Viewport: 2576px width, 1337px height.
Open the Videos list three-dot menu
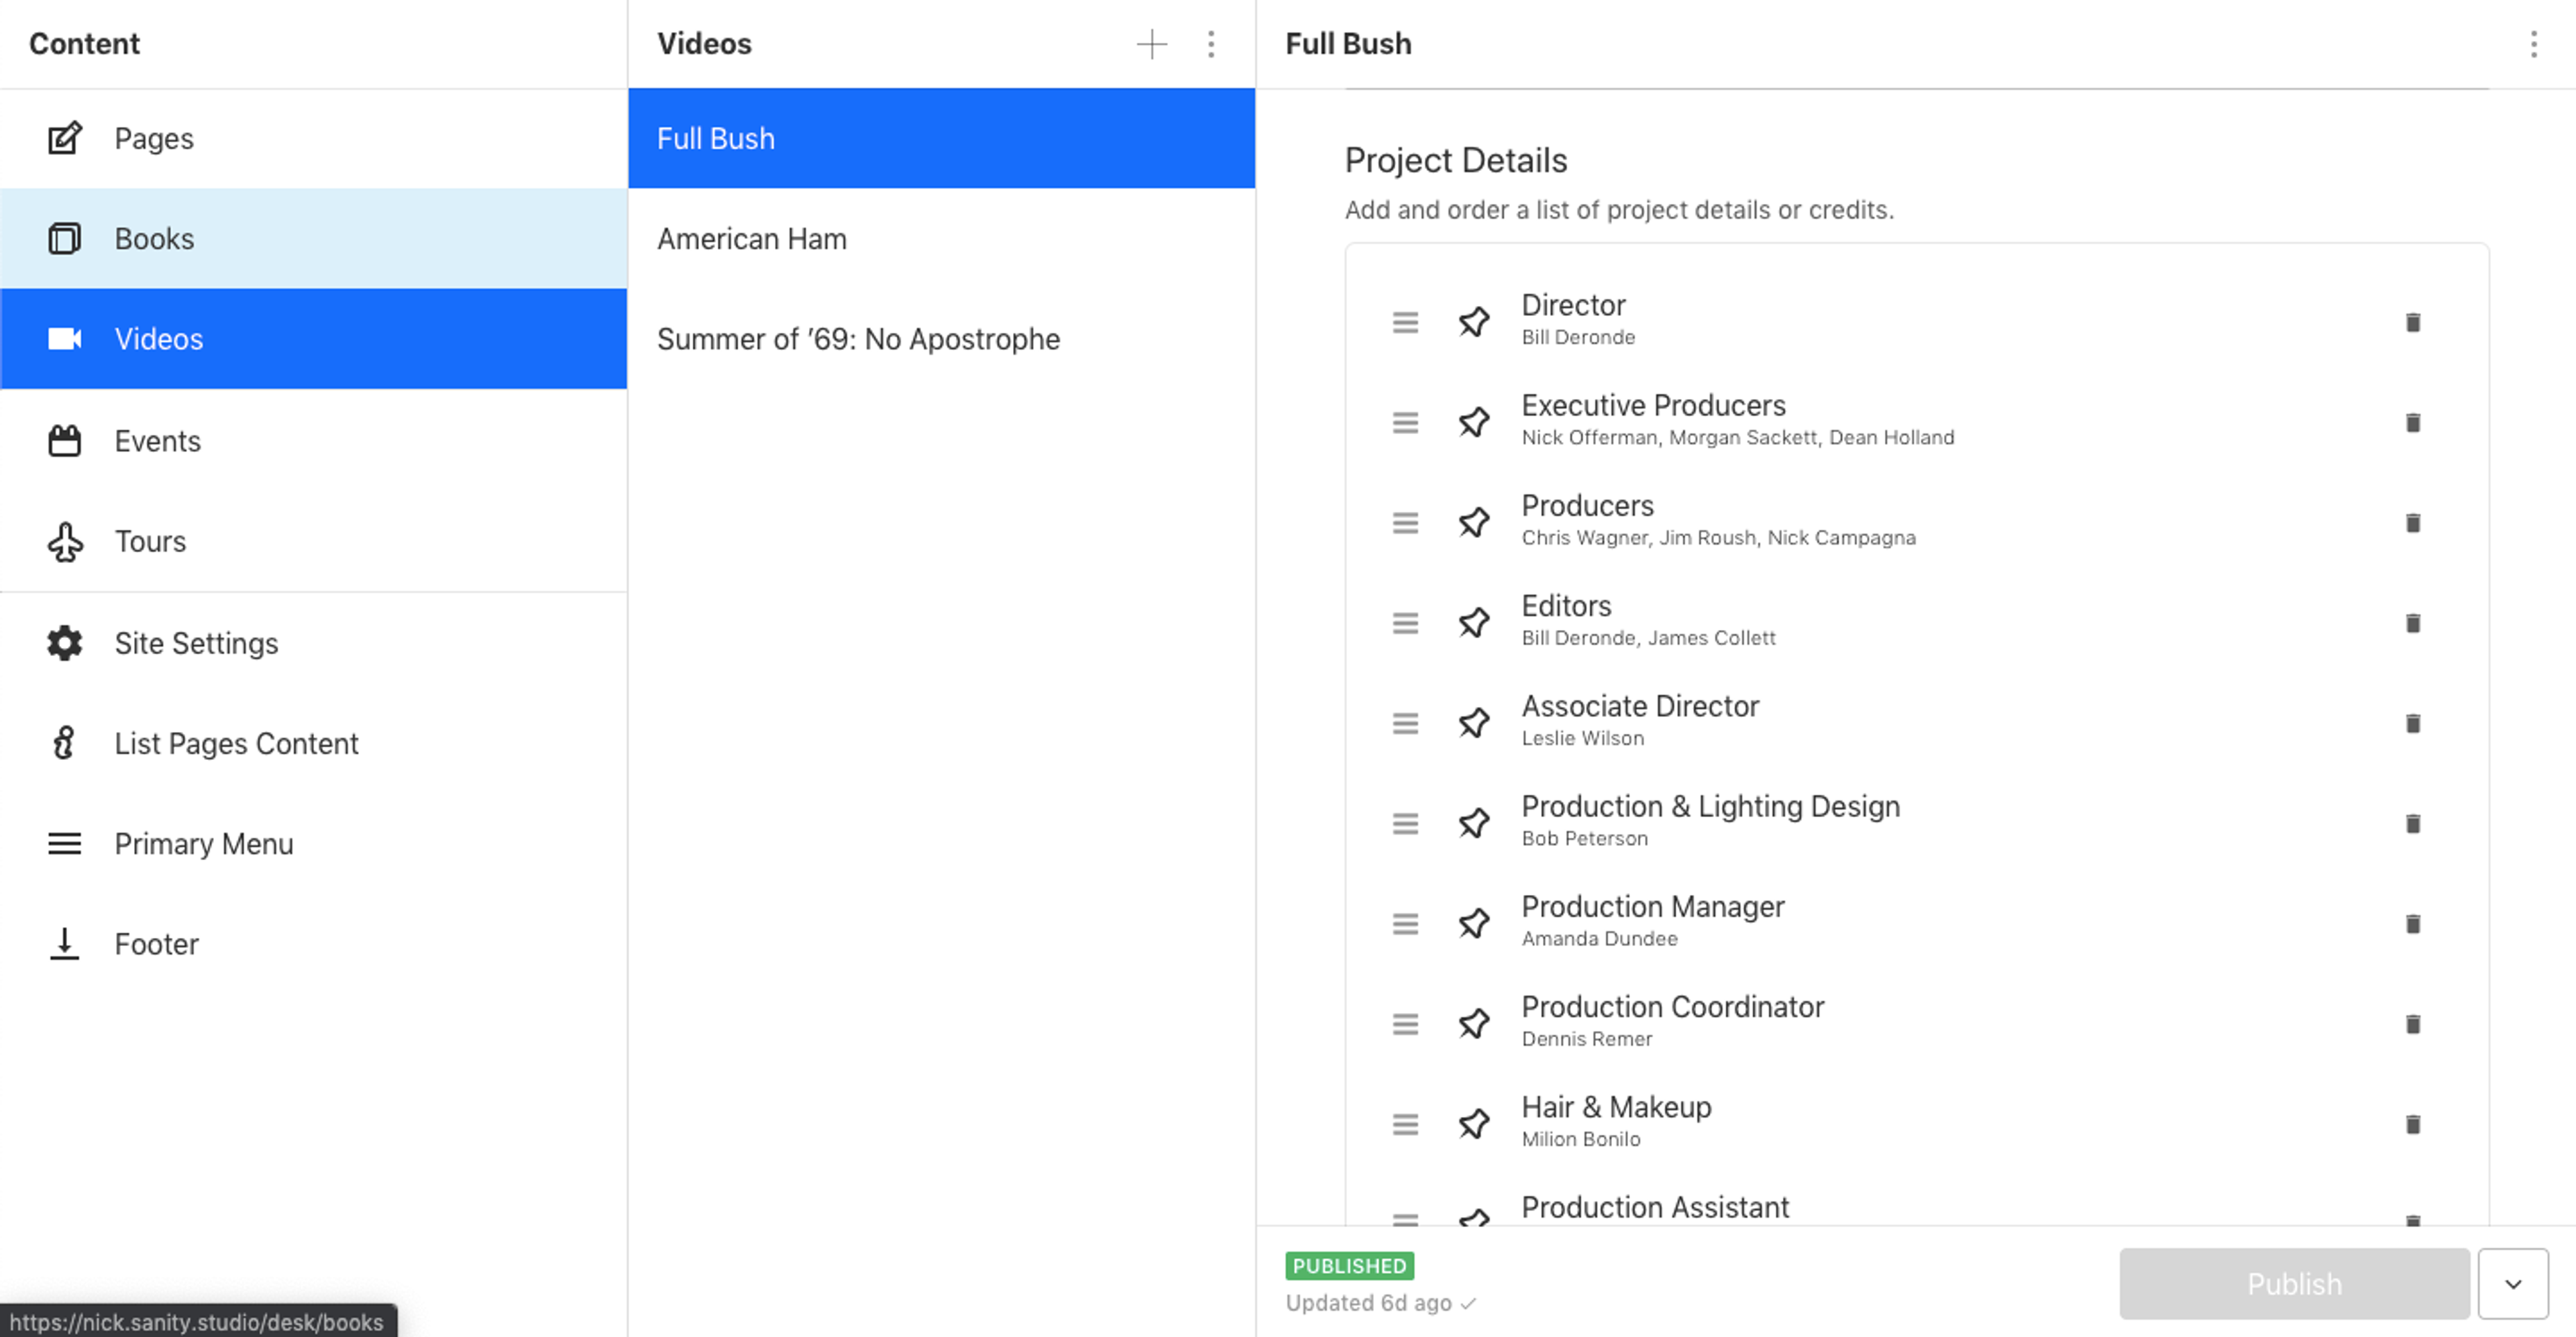point(1210,44)
